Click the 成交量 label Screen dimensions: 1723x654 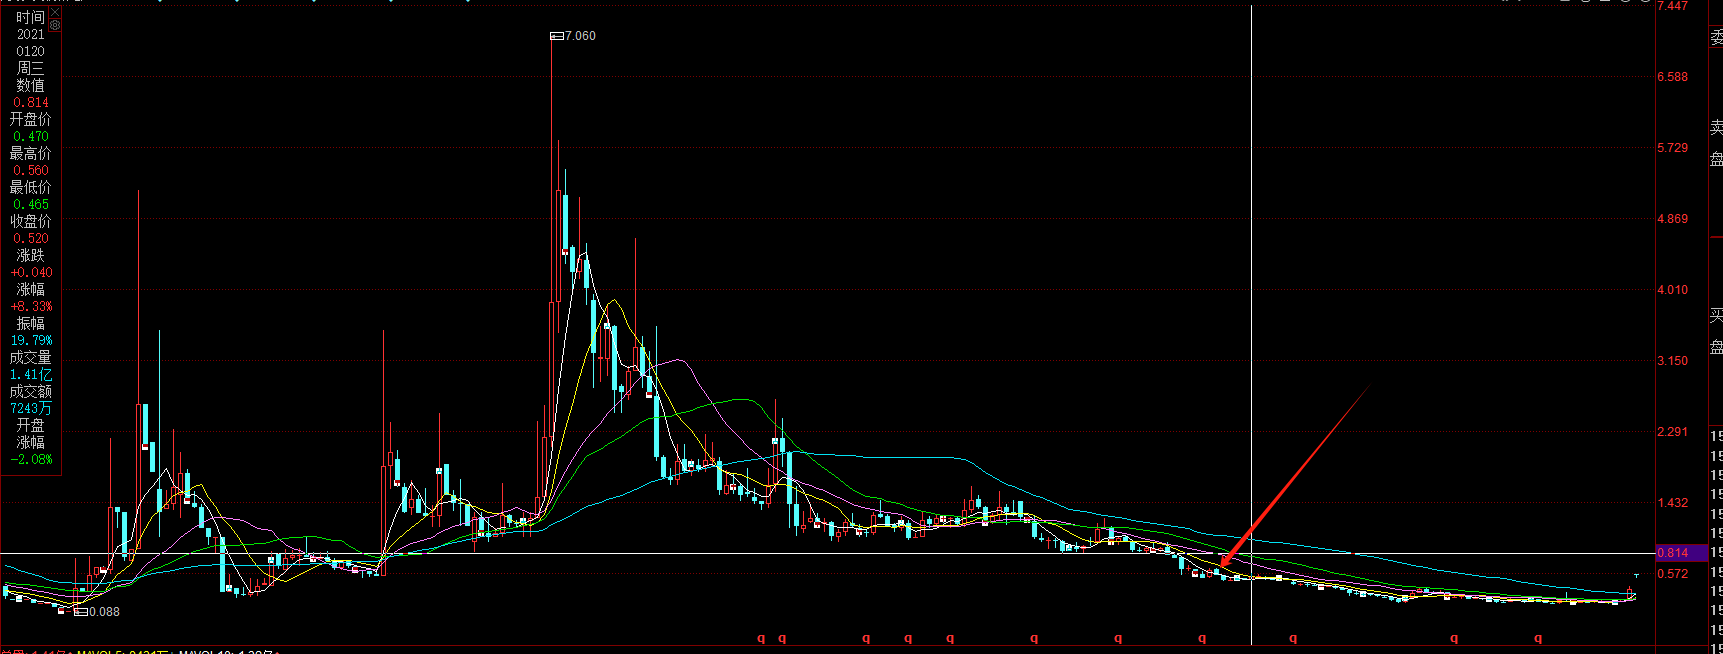pyautogui.click(x=30, y=357)
